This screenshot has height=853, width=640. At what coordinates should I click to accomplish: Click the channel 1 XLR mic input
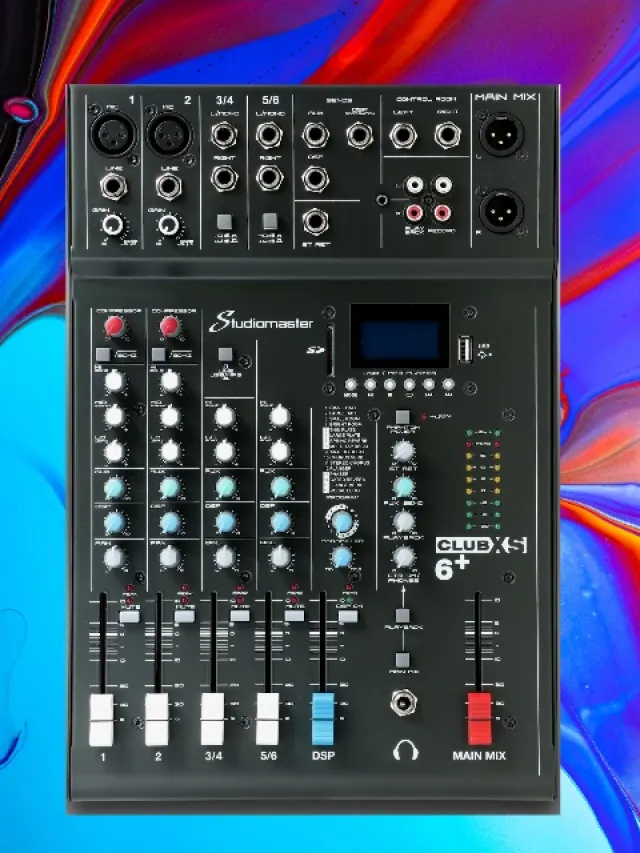(113, 133)
